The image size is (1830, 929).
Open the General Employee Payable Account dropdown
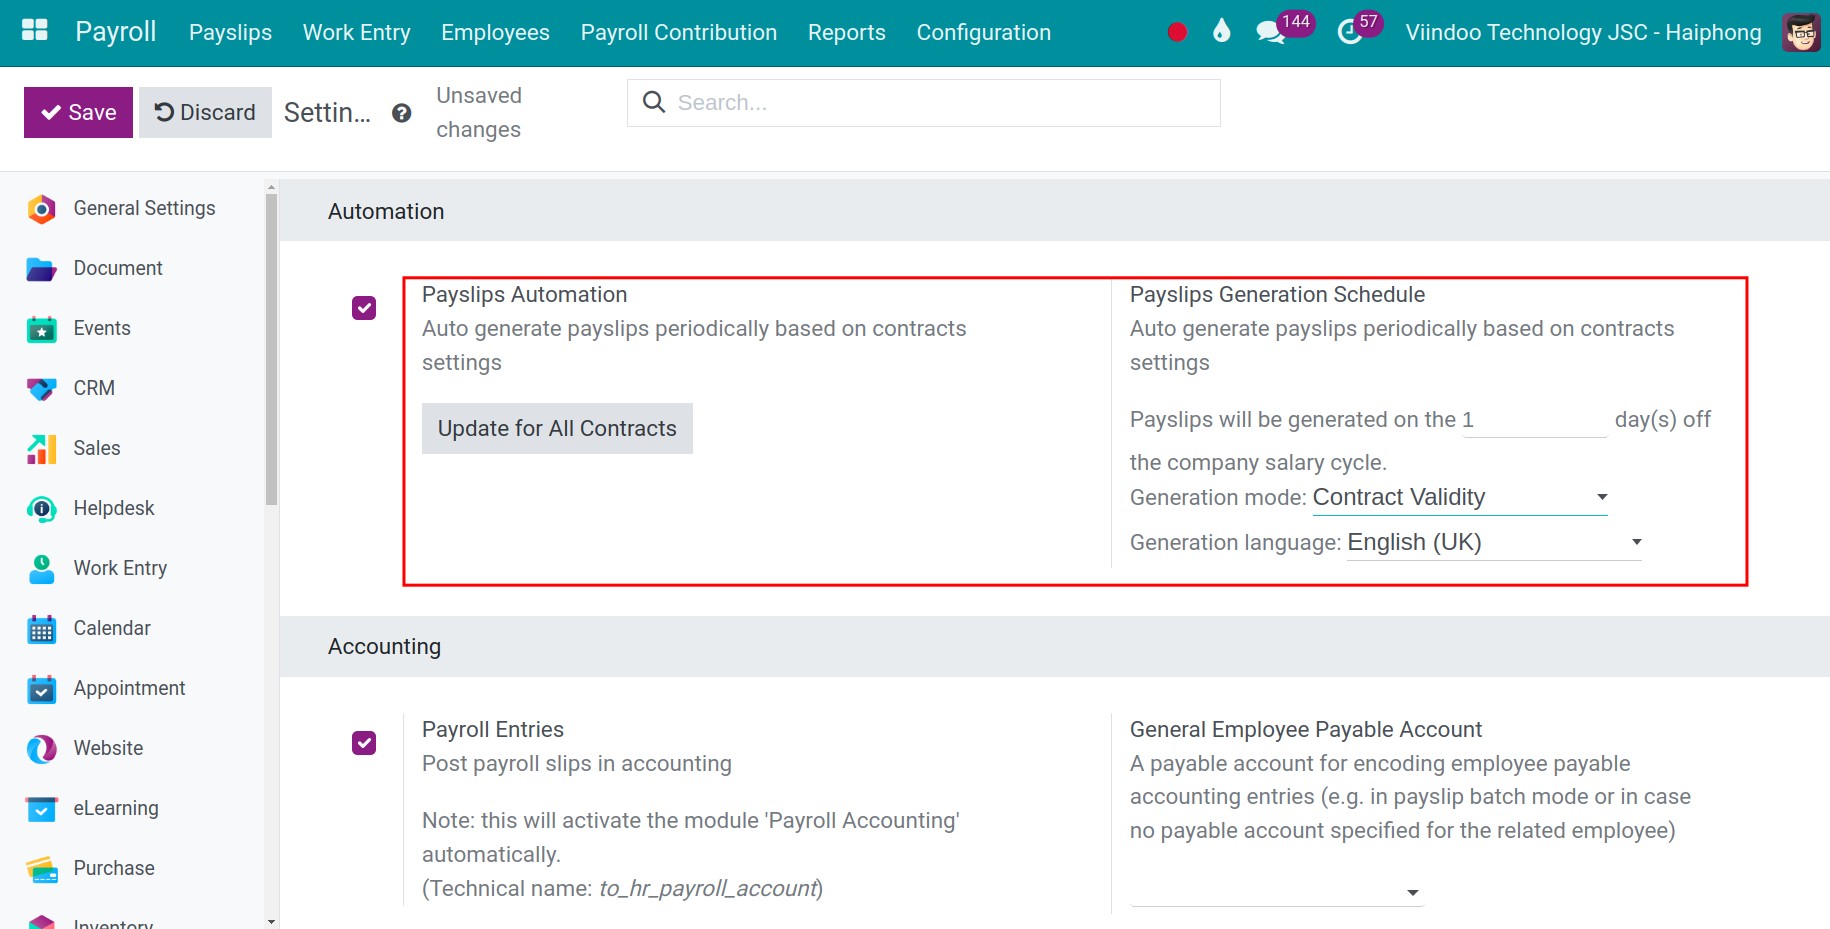click(1277, 891)
